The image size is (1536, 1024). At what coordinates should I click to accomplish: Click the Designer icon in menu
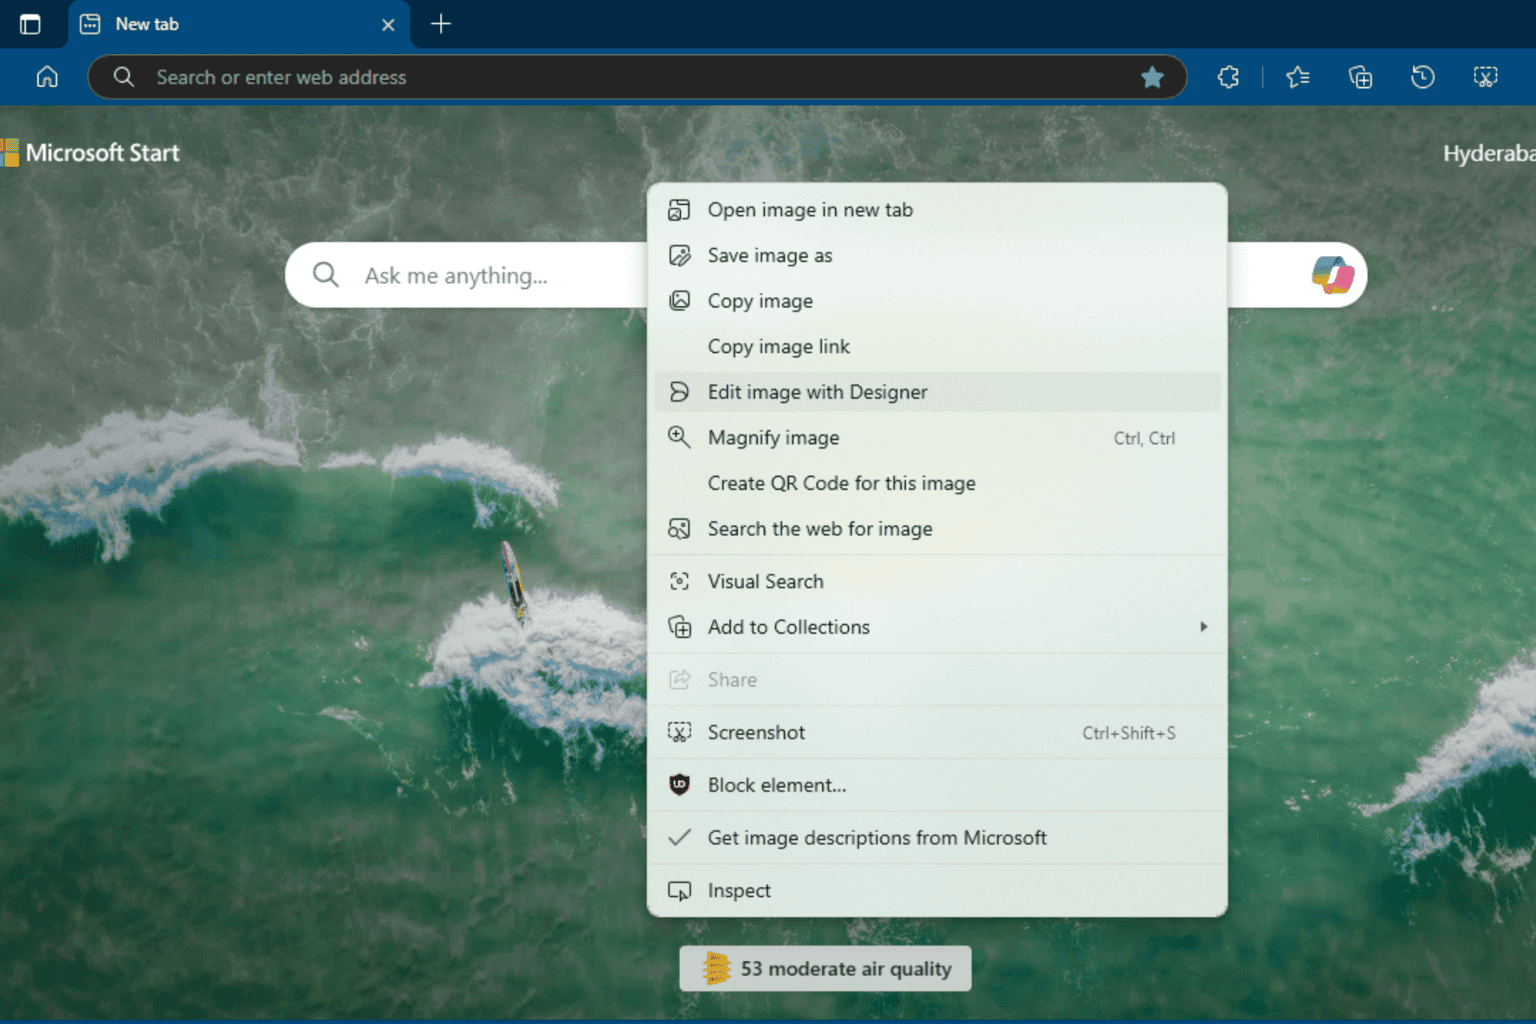[x=679, y=392]
